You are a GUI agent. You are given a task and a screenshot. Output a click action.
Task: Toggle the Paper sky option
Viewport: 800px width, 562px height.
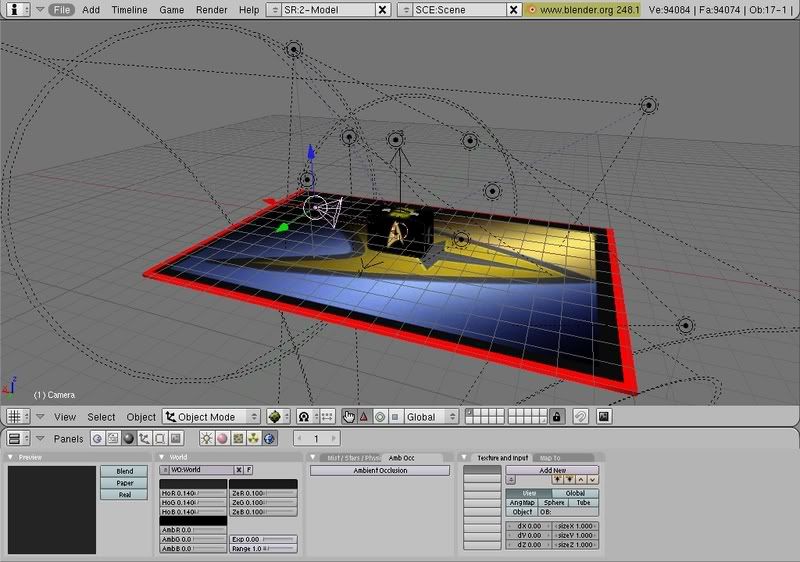[124, 482]
